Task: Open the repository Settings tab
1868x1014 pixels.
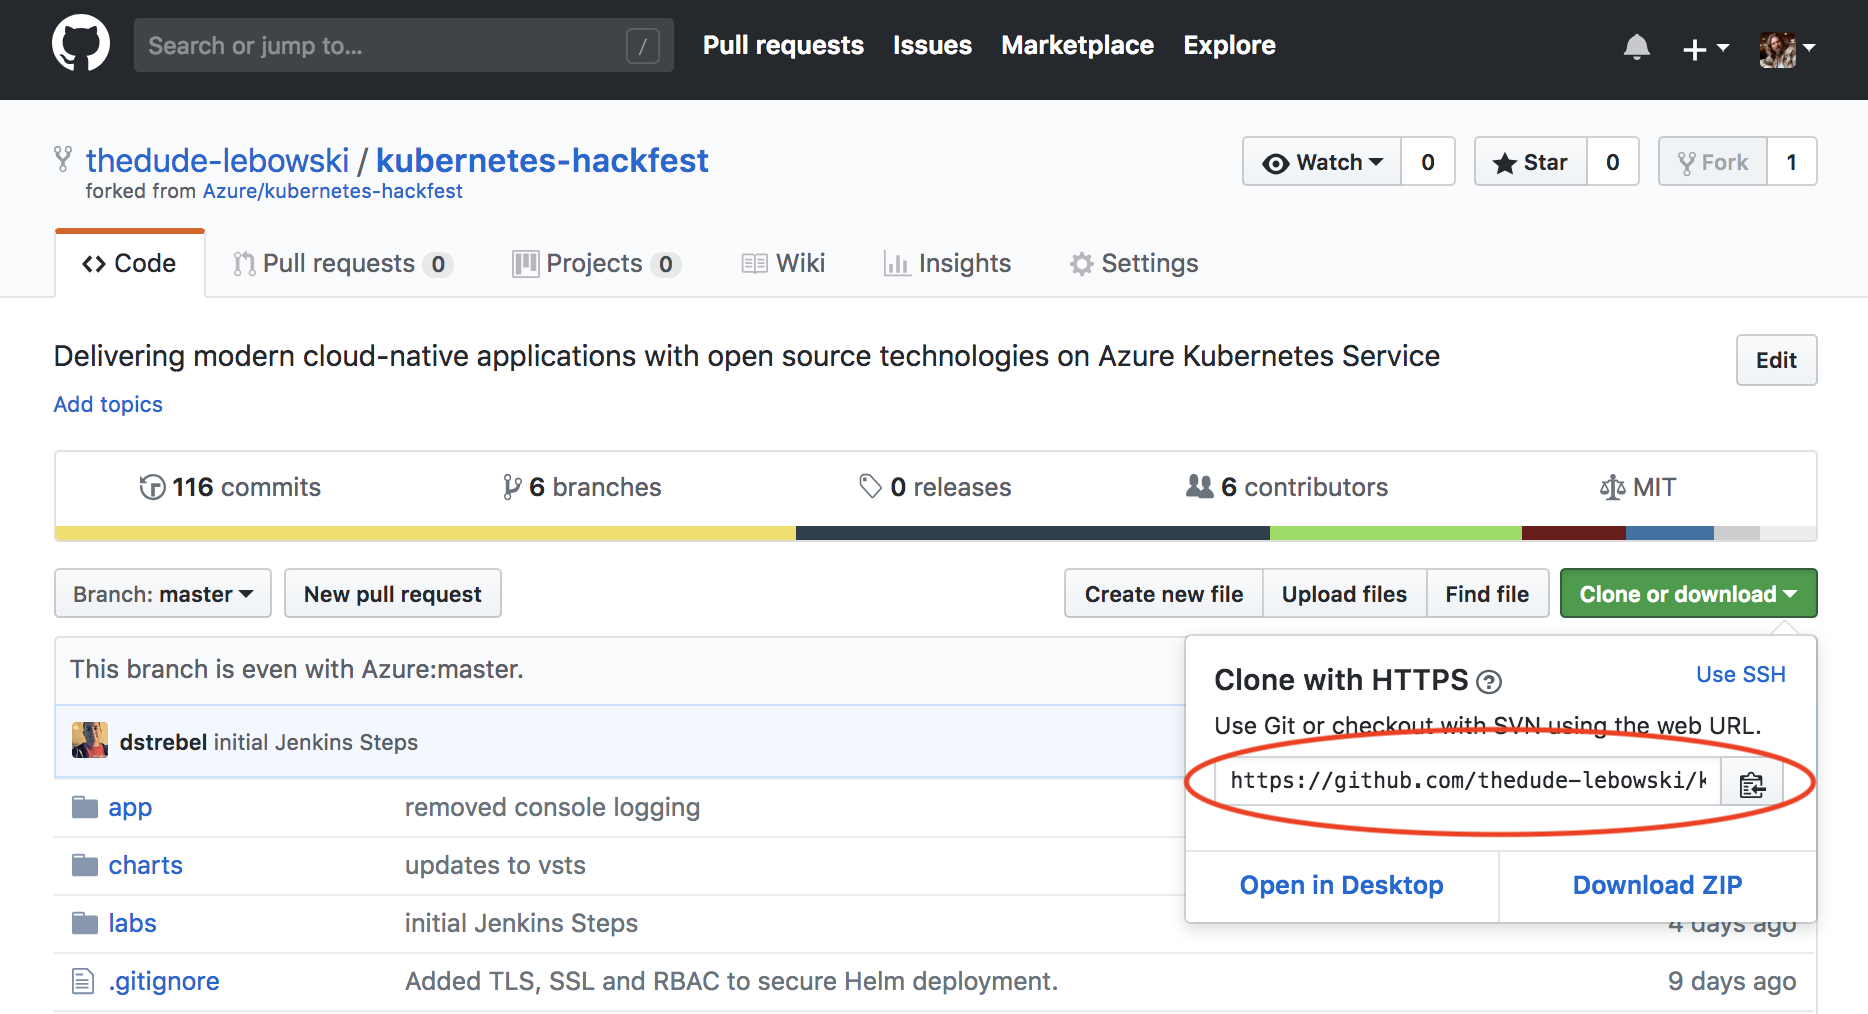Action: (x=1134, y=263)
